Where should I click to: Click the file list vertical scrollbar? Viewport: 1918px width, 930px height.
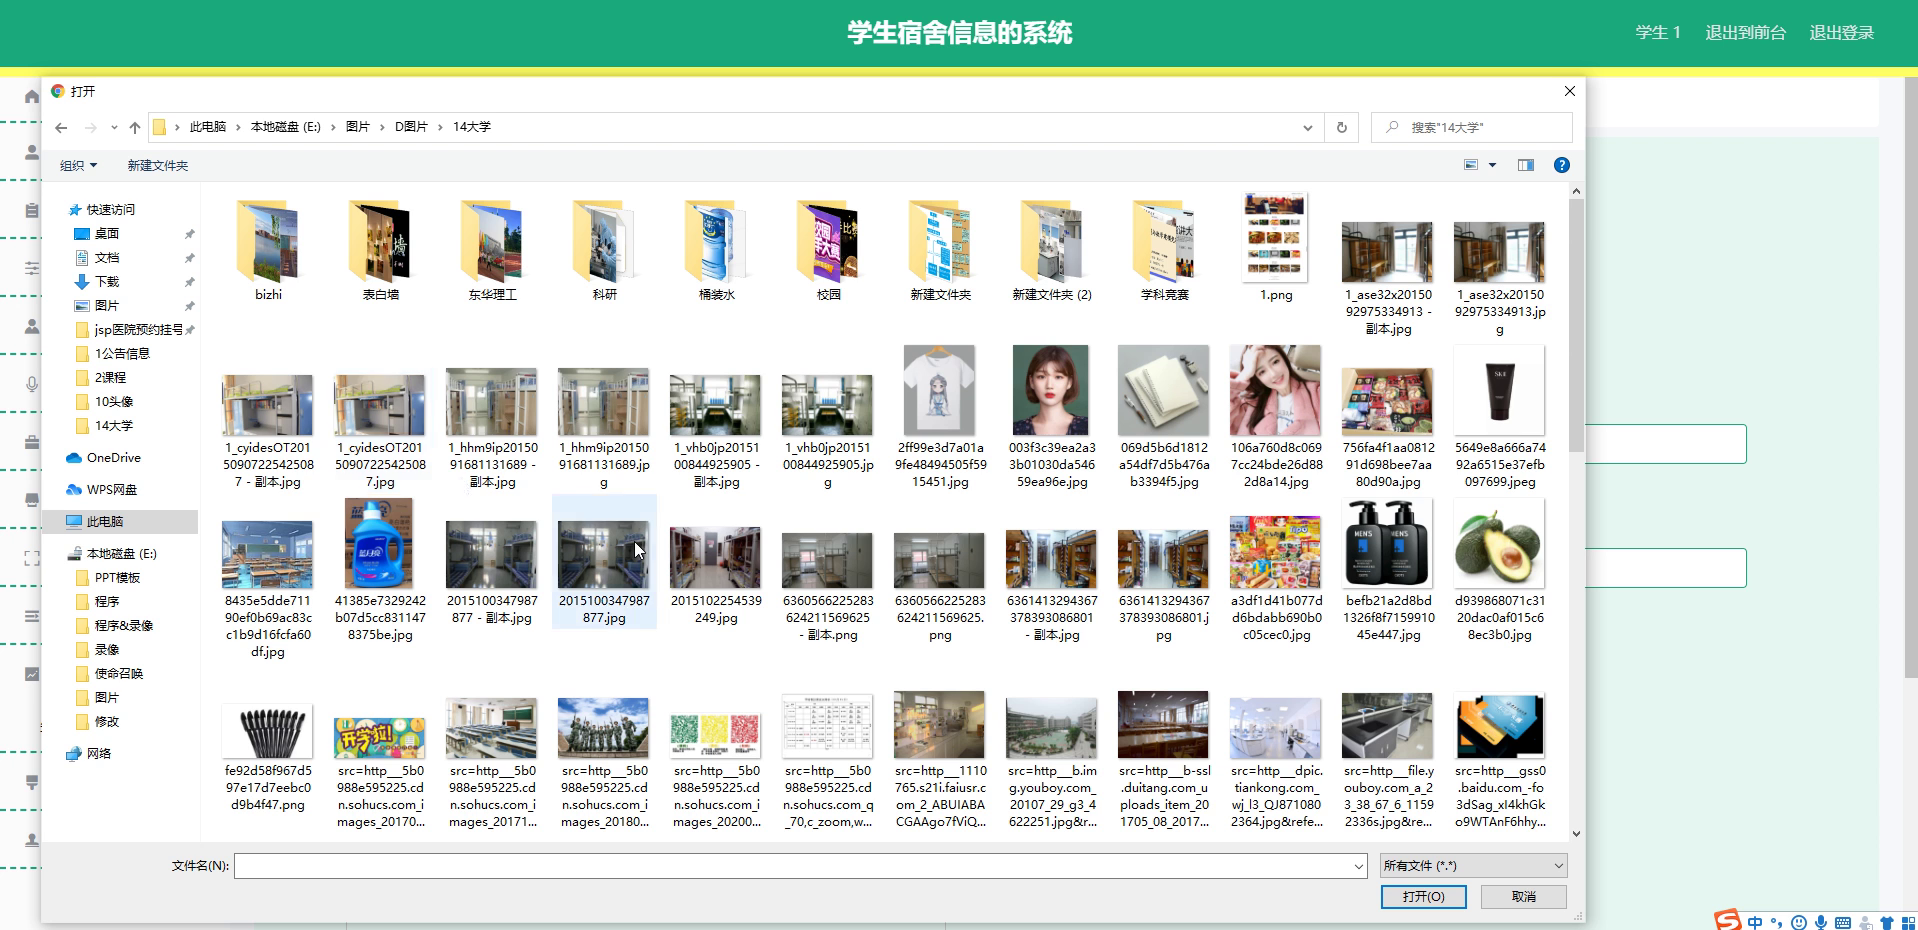[x=1576, y=325]
